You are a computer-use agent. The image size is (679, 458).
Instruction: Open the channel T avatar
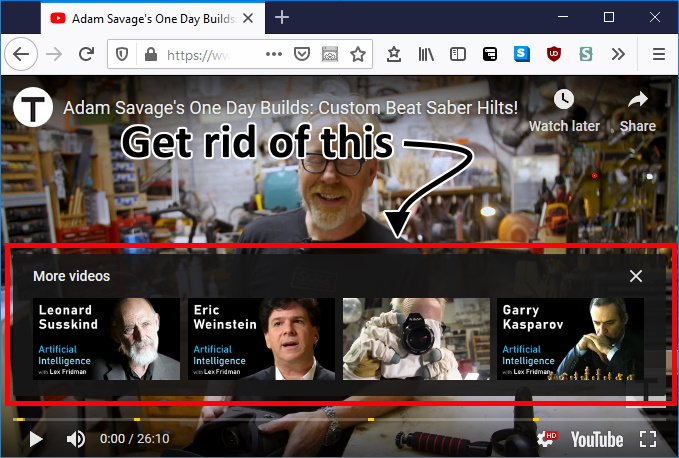[33, 107]
